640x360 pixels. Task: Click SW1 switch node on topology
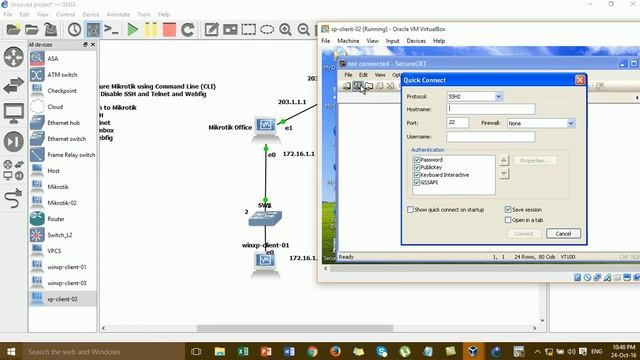coord(265,218)
